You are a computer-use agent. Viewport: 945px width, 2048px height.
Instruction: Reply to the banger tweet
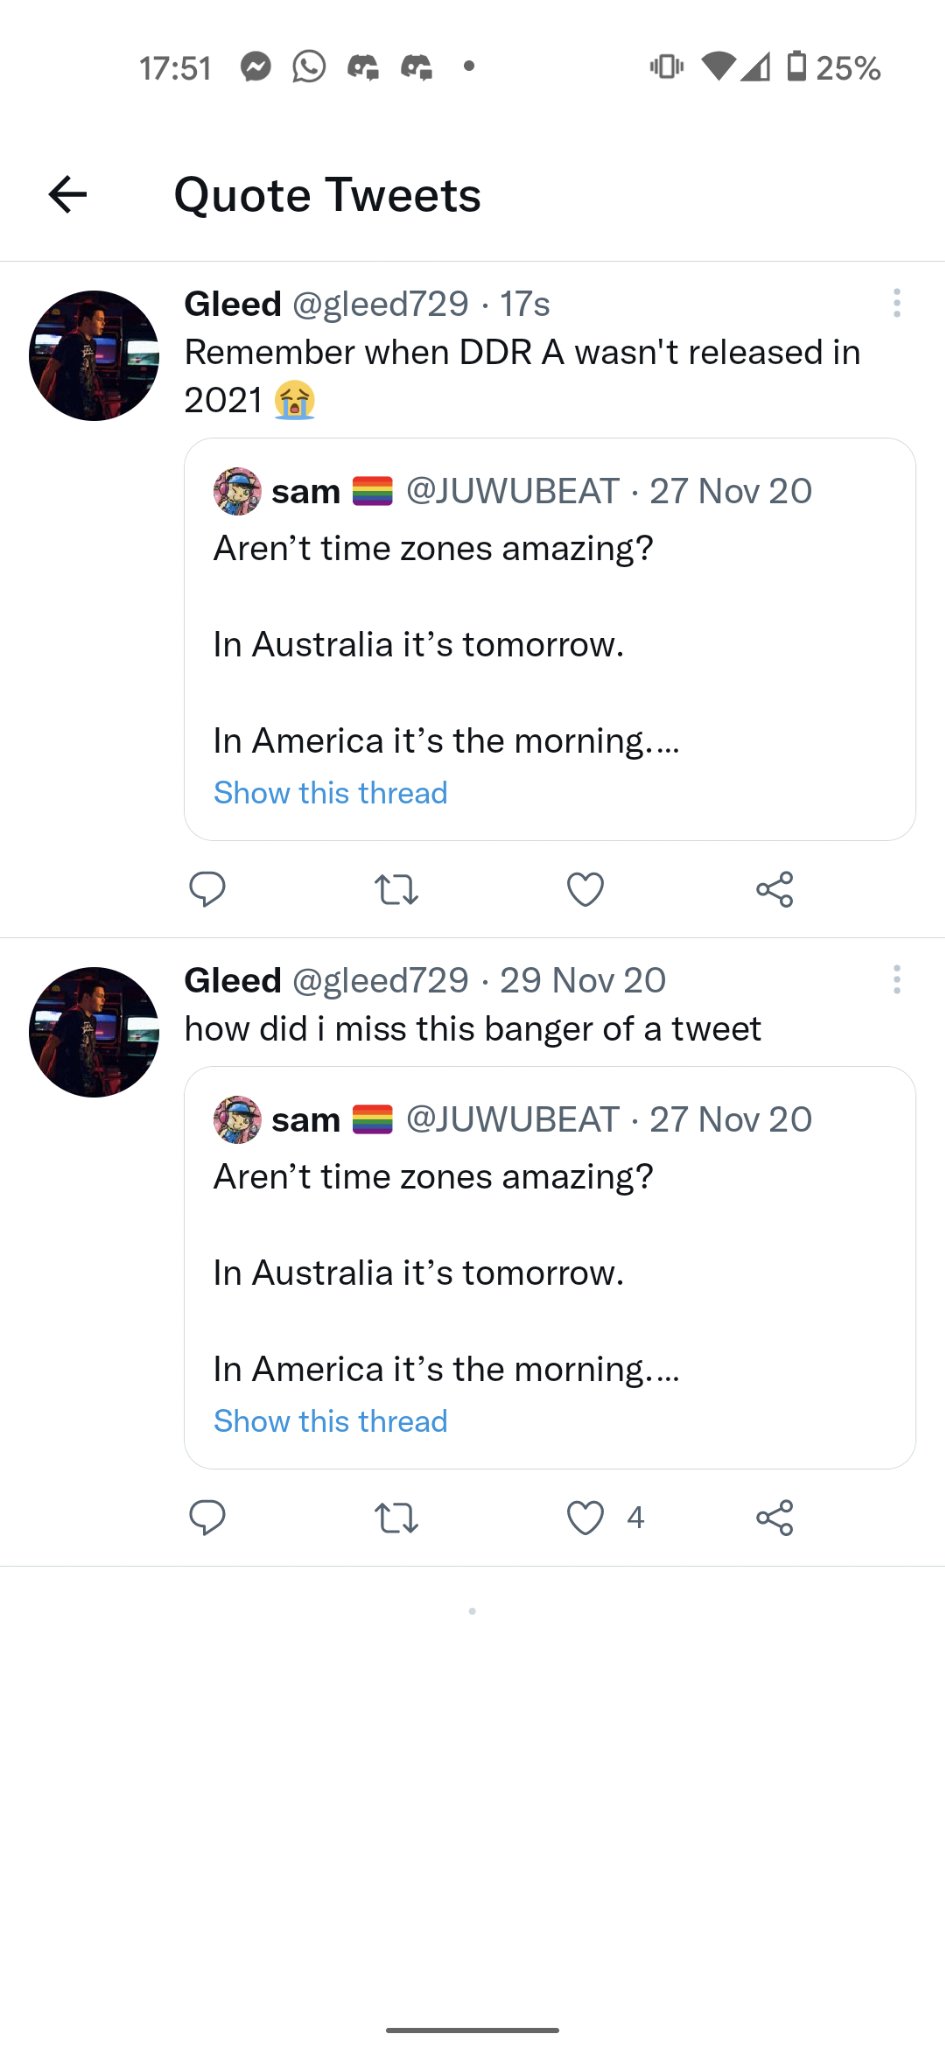(207, 1517)
